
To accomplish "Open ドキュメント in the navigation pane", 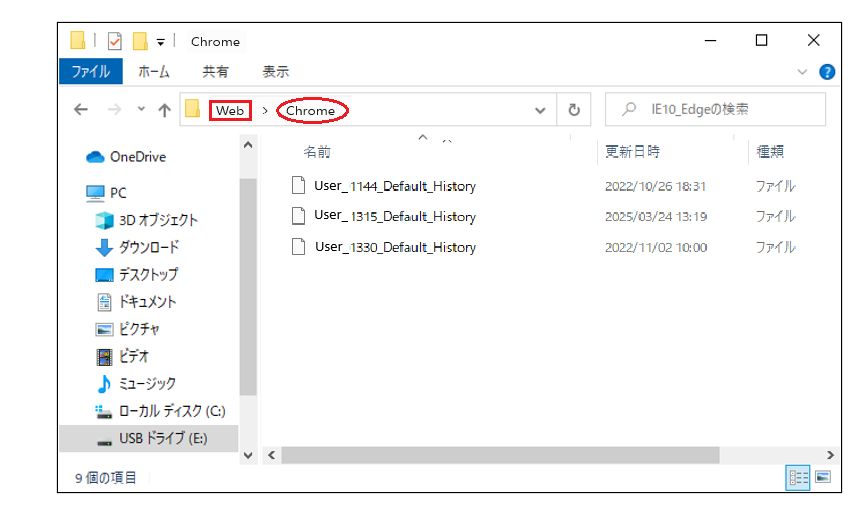I will click(137, 302).
